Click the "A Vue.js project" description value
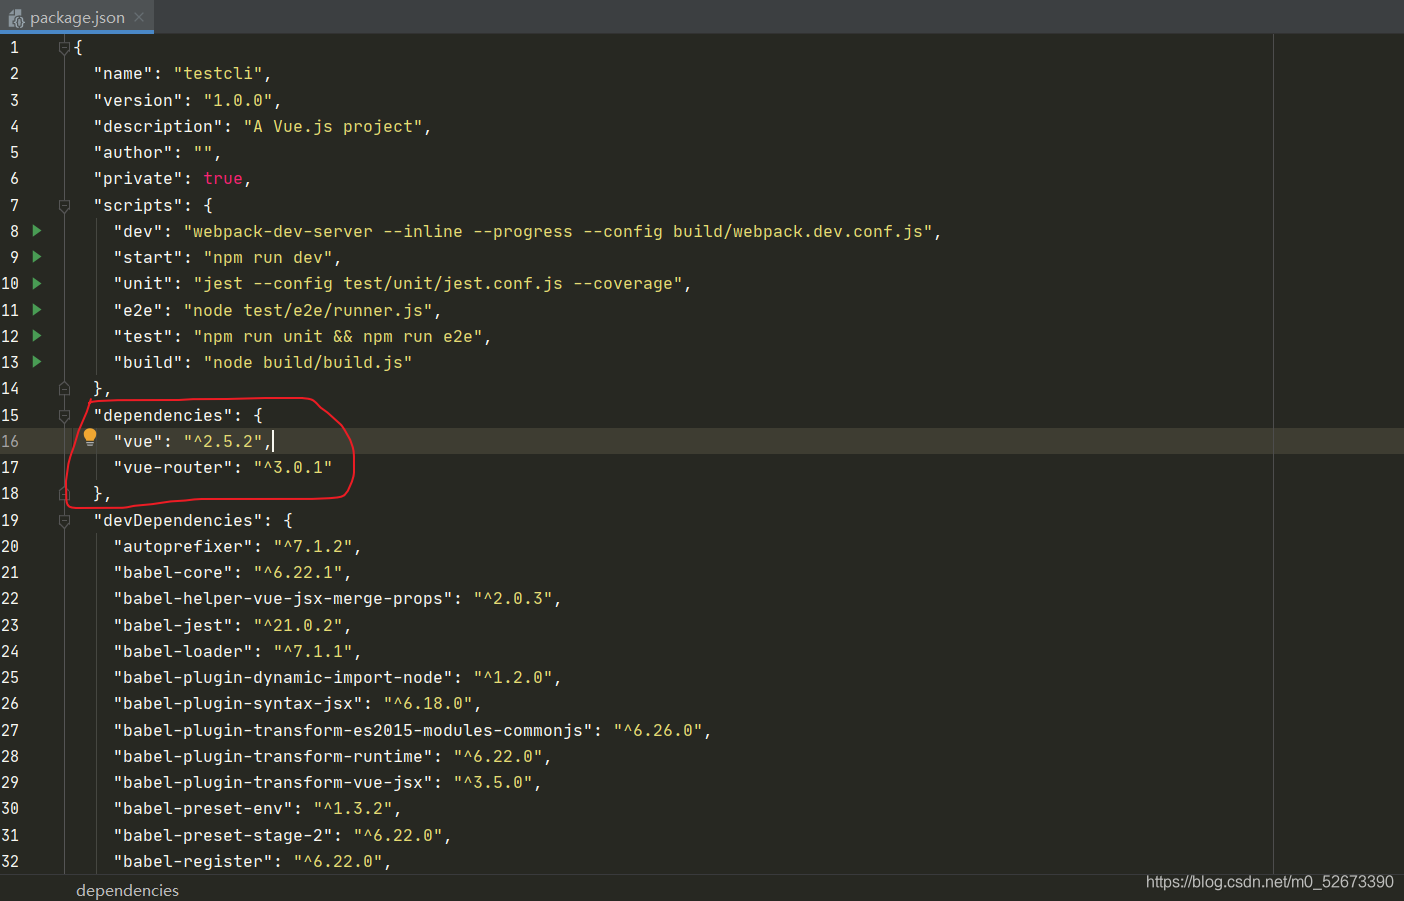This screenshot has width=1404, height=901. pos(333,126)
